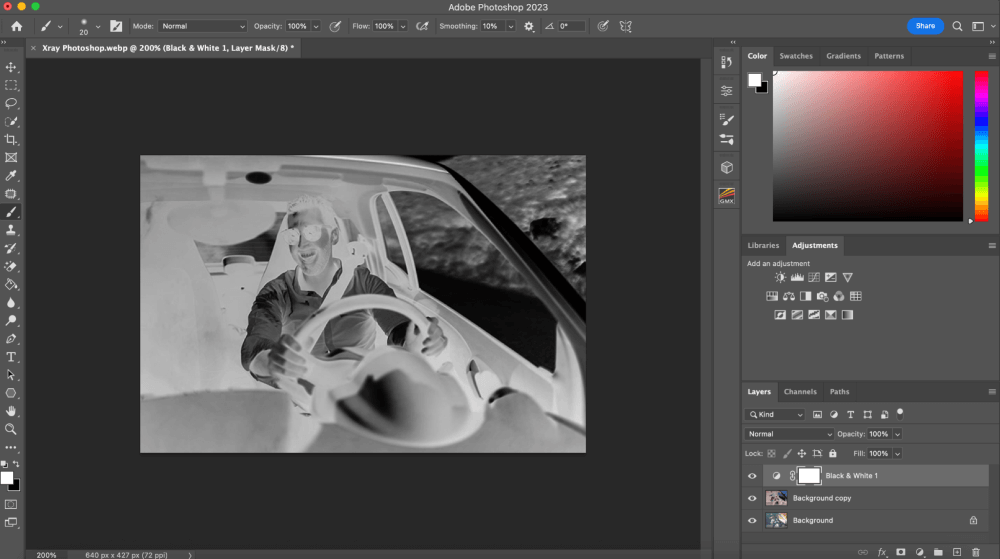Open the layer blend mode Normal dropdown

pos(789,434)
